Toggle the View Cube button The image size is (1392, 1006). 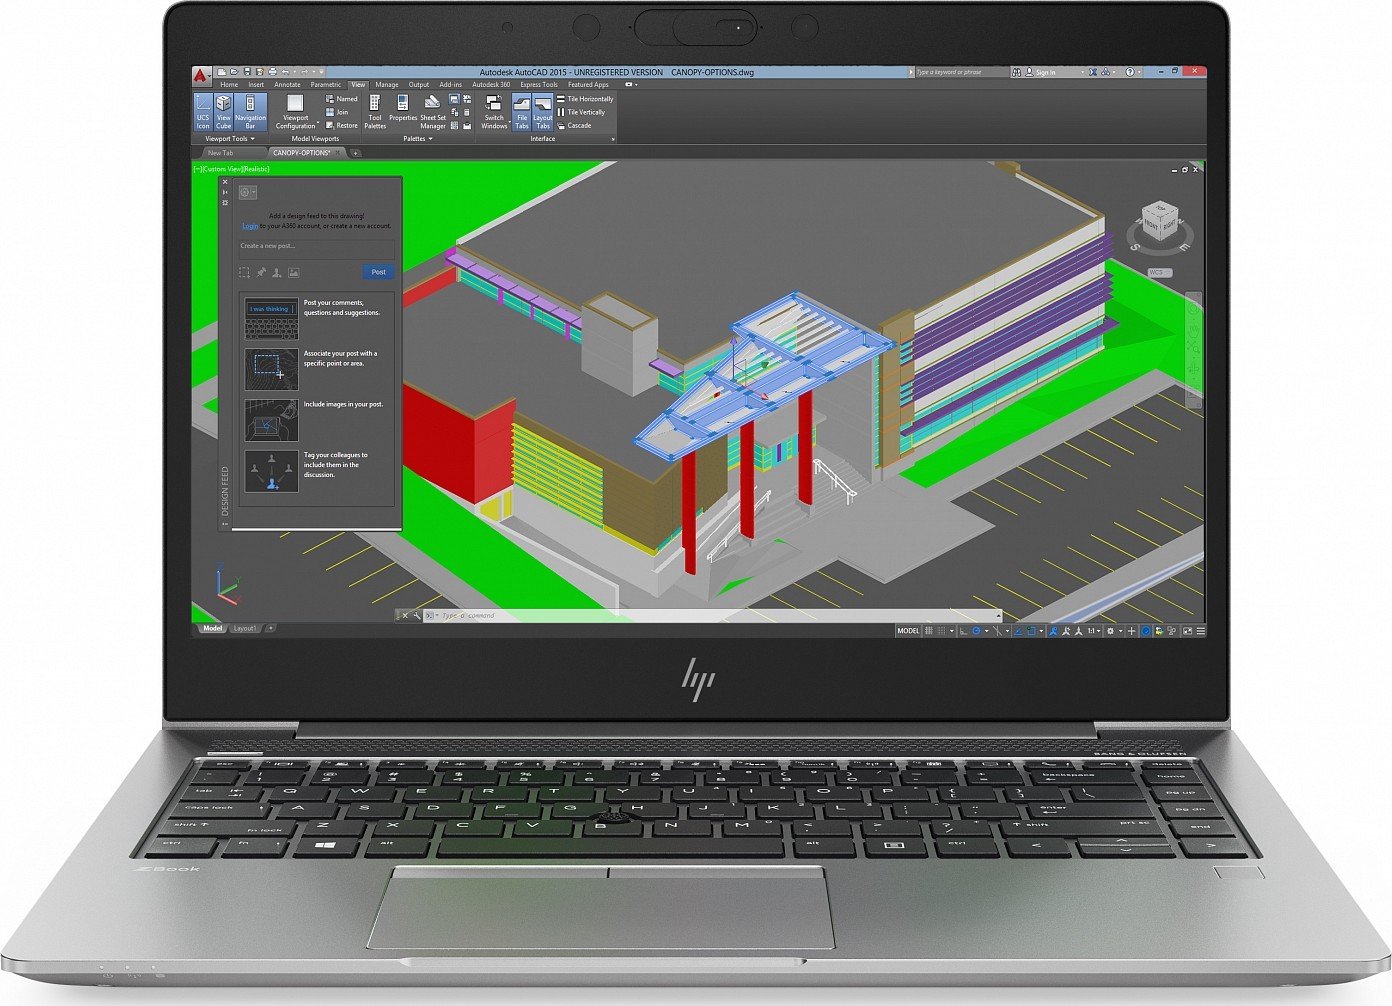click(x=223, y=112)
